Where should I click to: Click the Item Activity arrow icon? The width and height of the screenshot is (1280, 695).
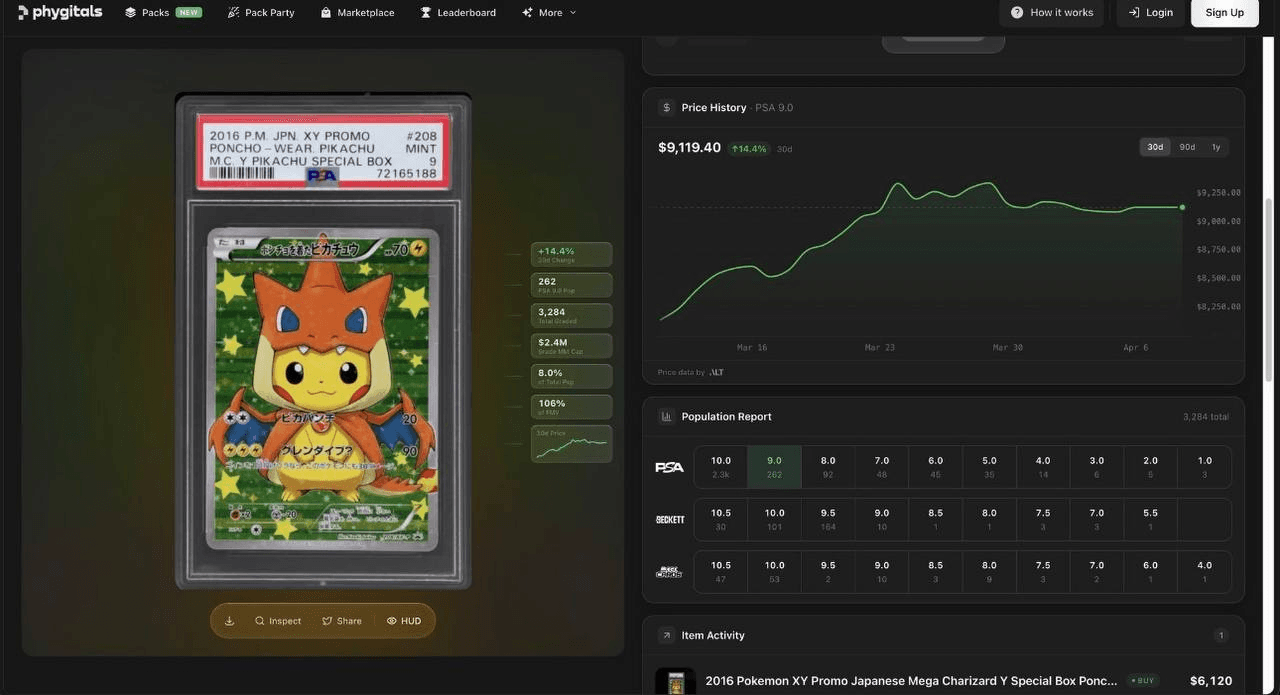666,635
